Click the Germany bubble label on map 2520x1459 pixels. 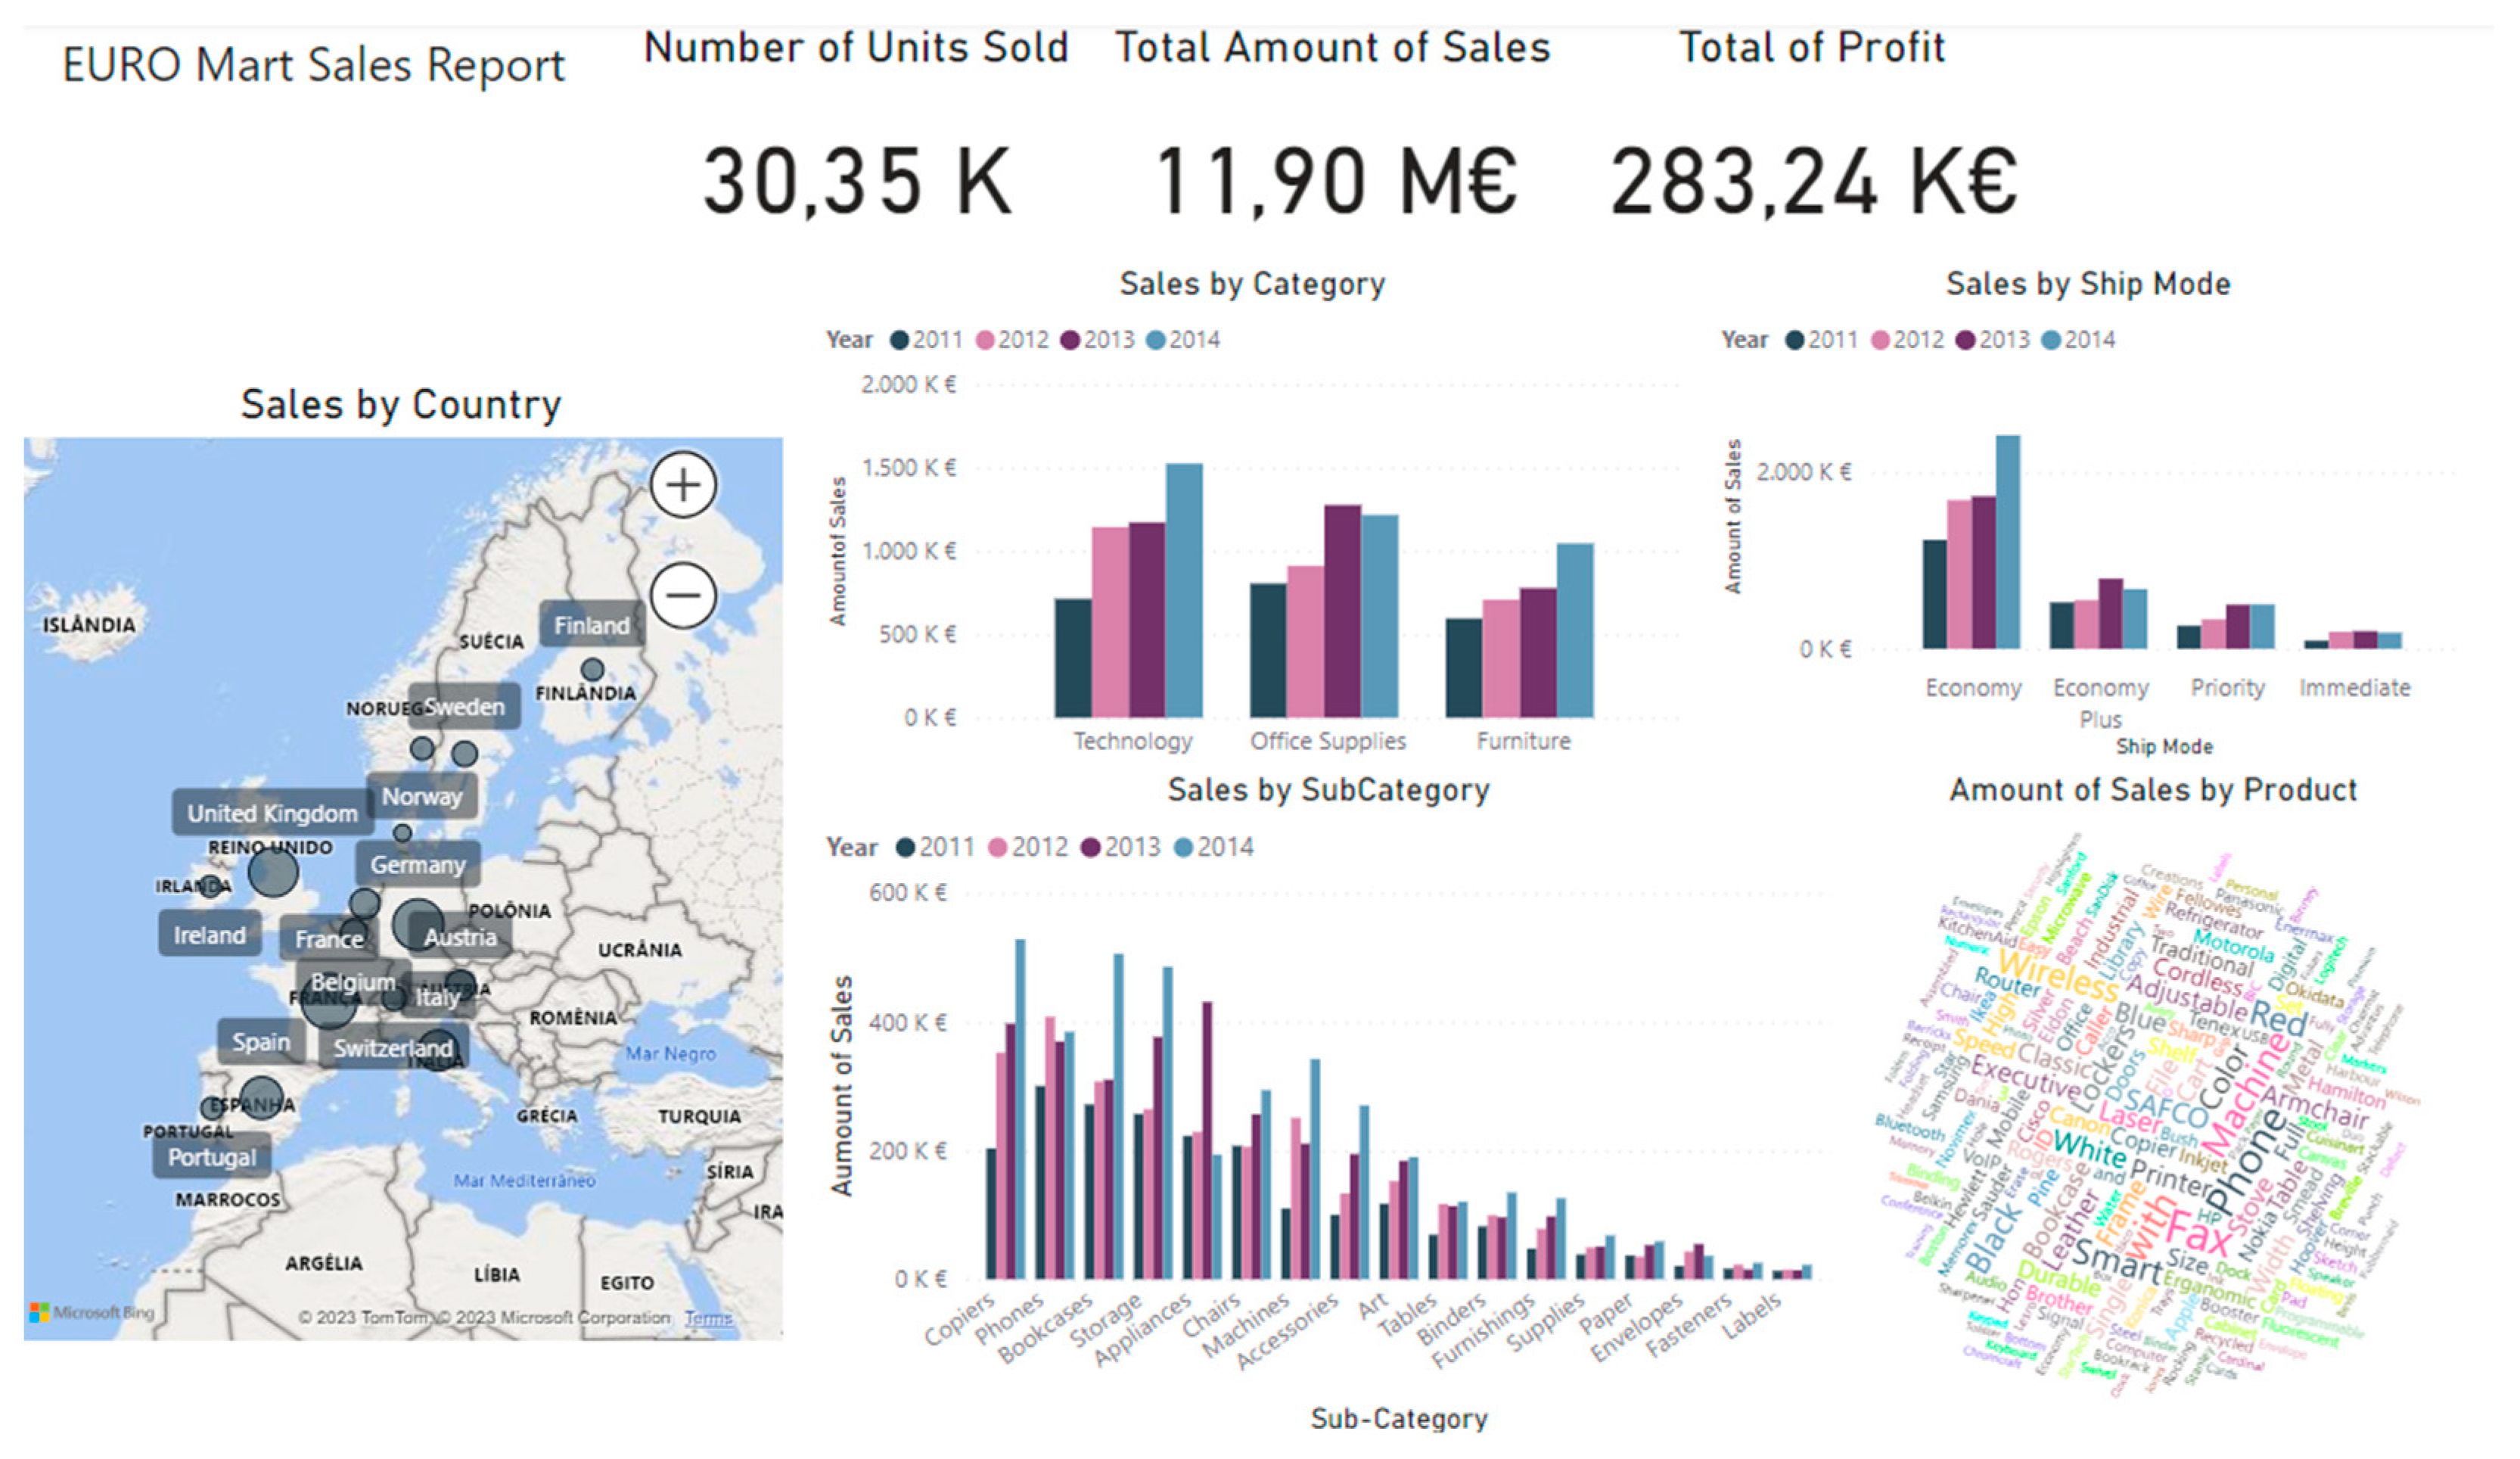click(x=418, y=865)
